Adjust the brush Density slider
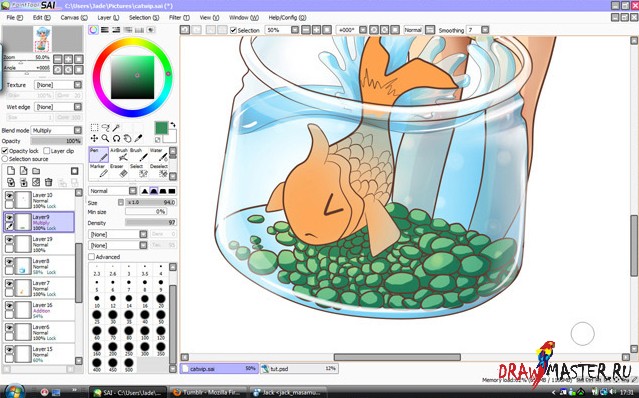 151,222
